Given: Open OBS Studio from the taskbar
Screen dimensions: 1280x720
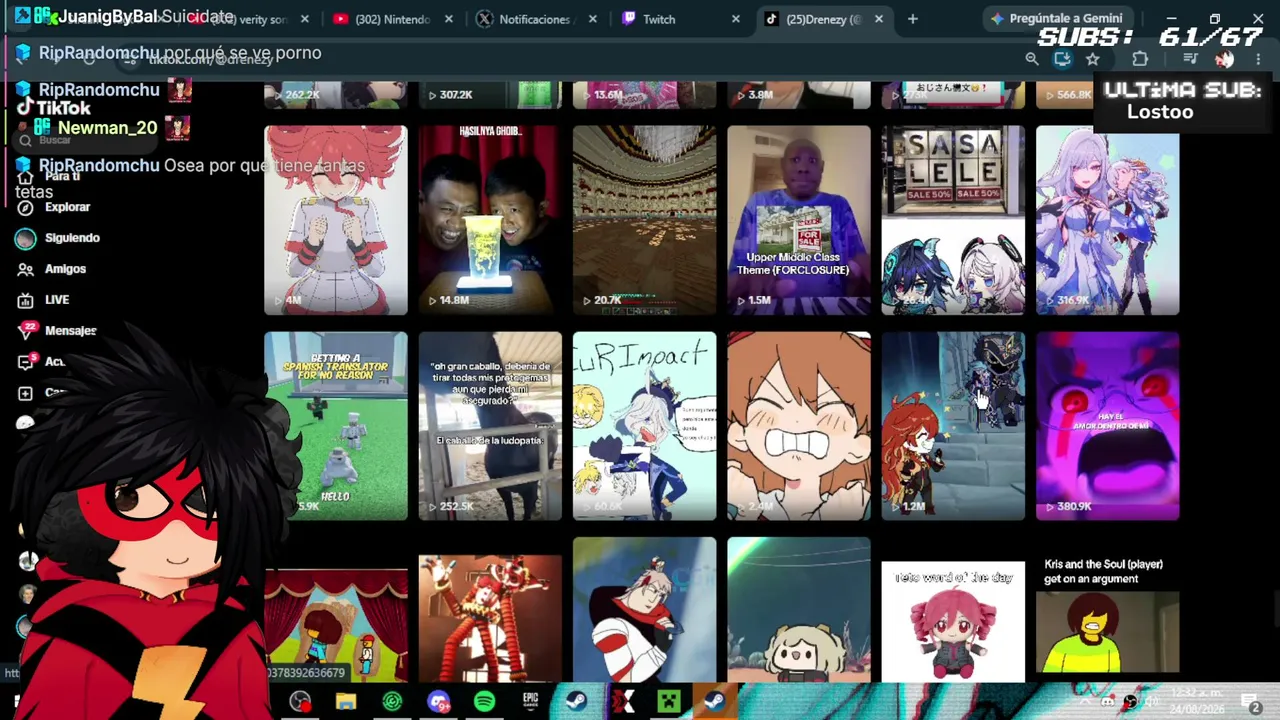Looking at the screenshot, I should pyautogui.click(x=300, y=702).
